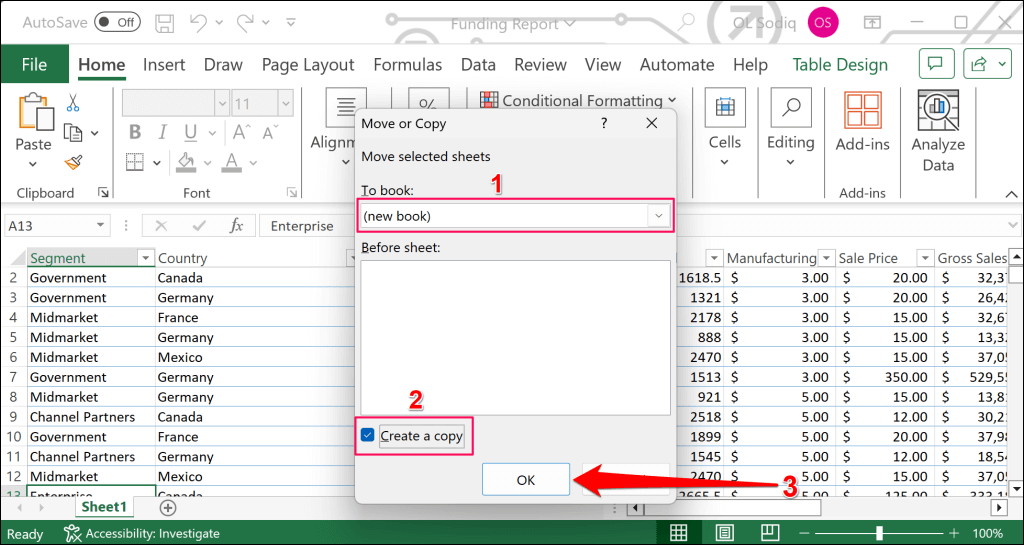Switch to the Data tab
This screenshot has height=545, width=1024.
[478, 65]
